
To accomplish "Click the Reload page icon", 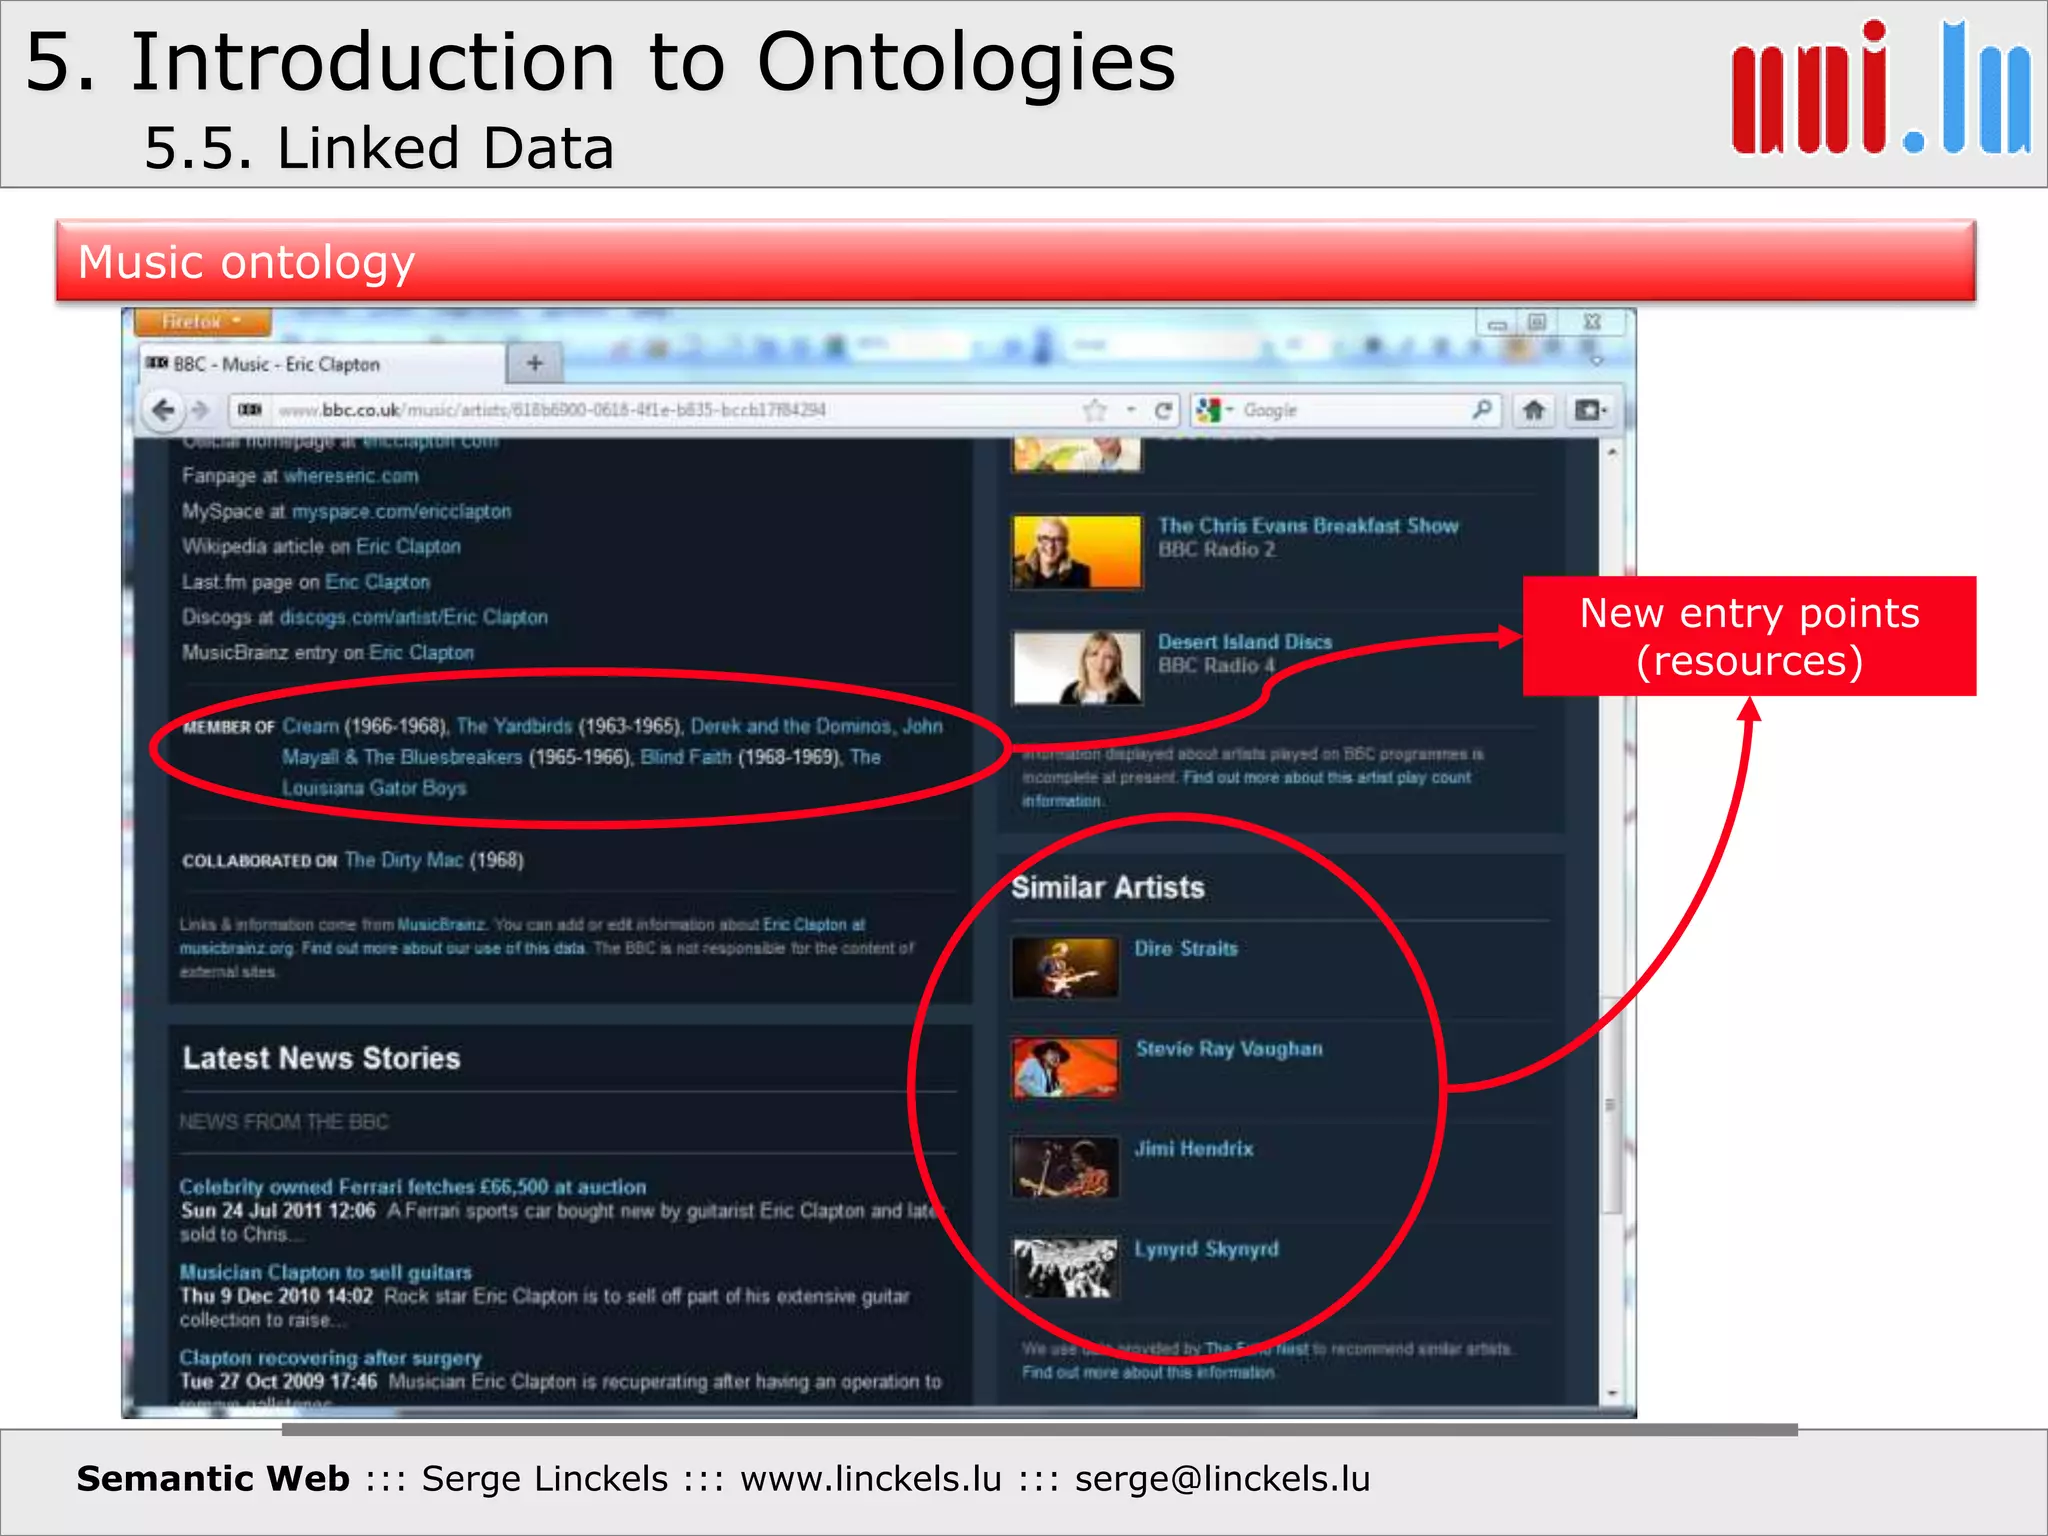I will point(1163,410).
